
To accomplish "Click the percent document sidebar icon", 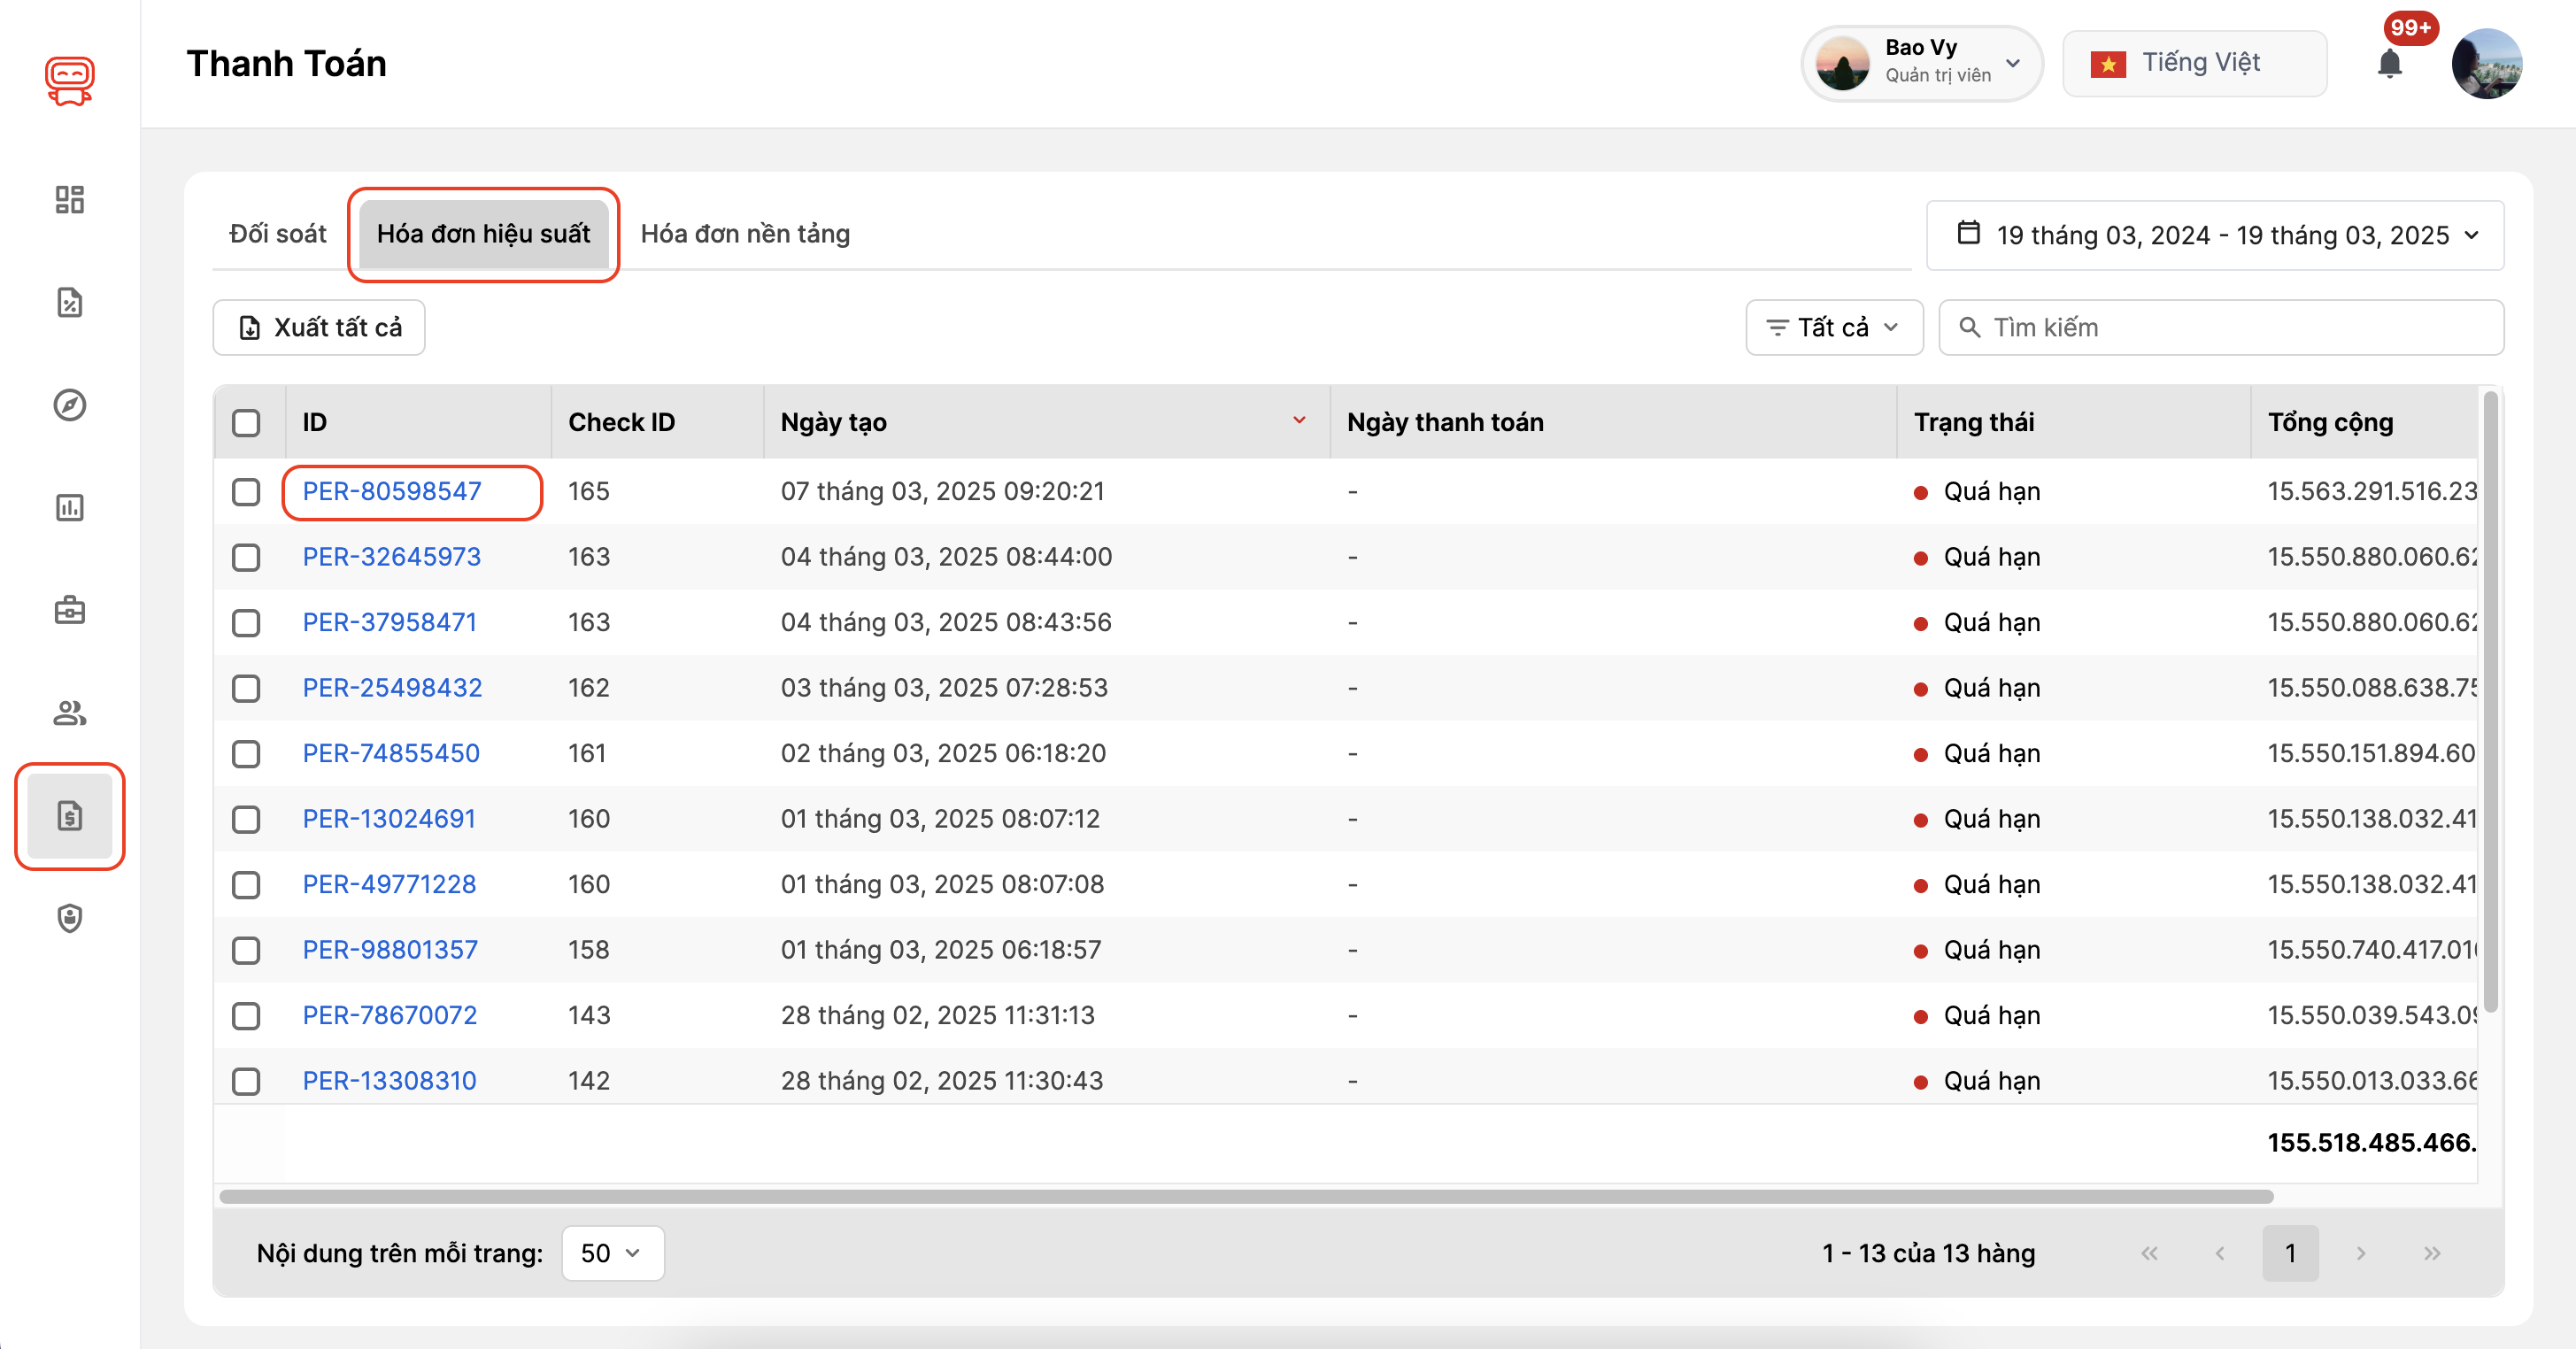I will click(x=69, y=302).
